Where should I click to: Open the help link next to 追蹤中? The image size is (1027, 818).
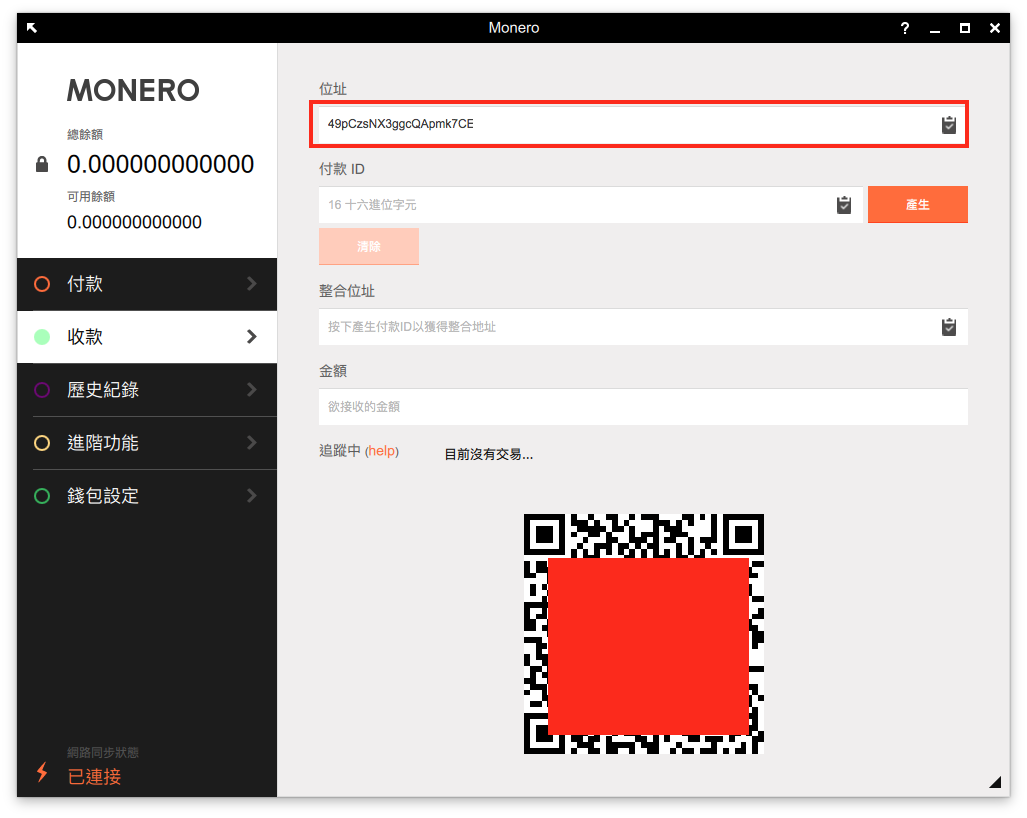click(x=381, y=451)
